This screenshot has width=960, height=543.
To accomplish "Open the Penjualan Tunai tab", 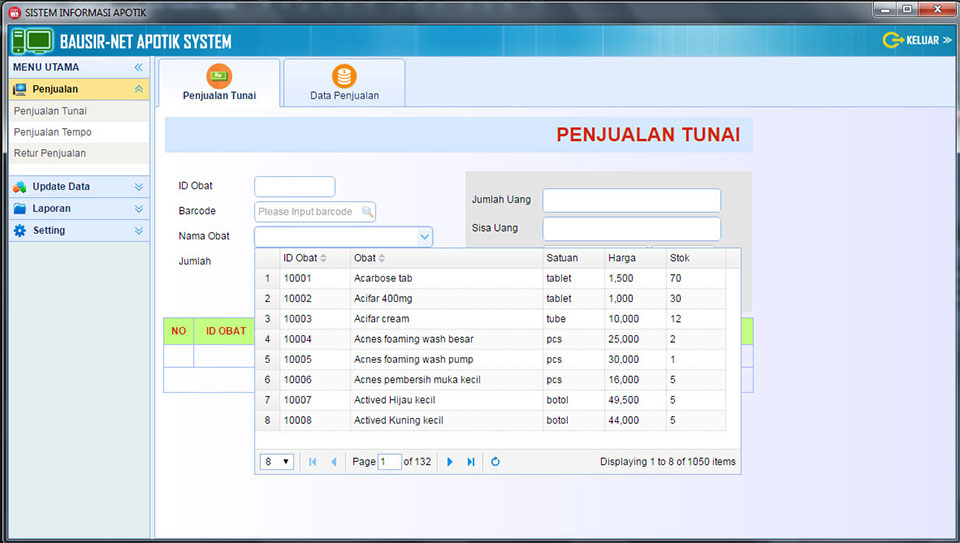I will pos(219,84).
